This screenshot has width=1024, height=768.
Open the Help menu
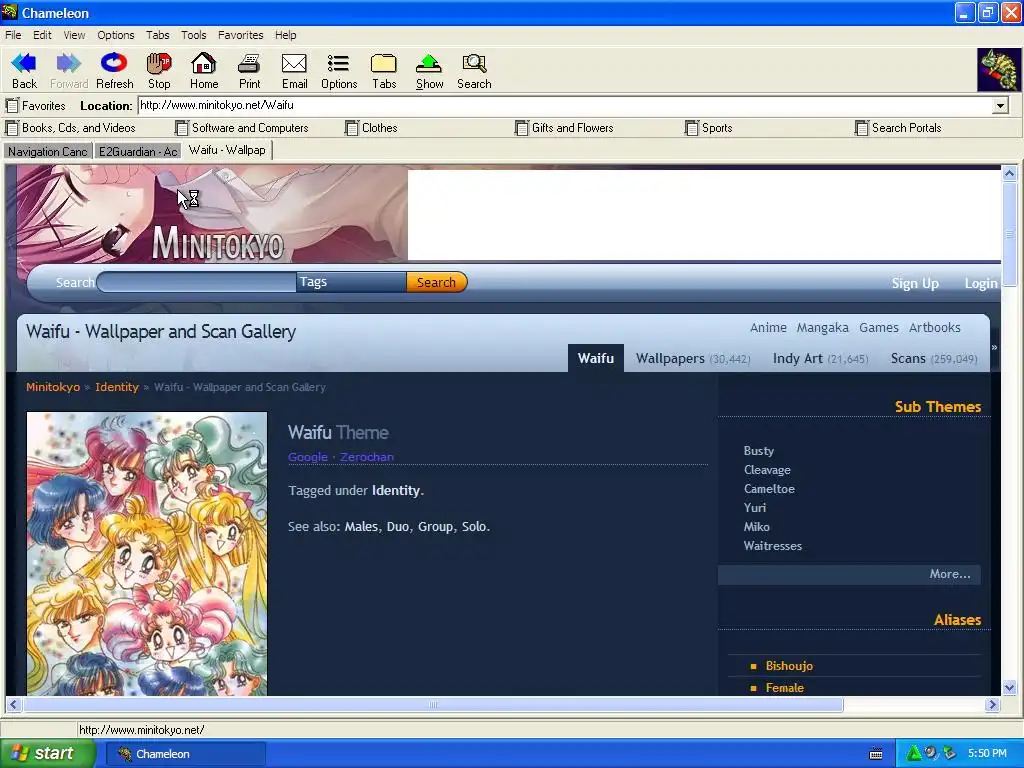coord(285,35)
